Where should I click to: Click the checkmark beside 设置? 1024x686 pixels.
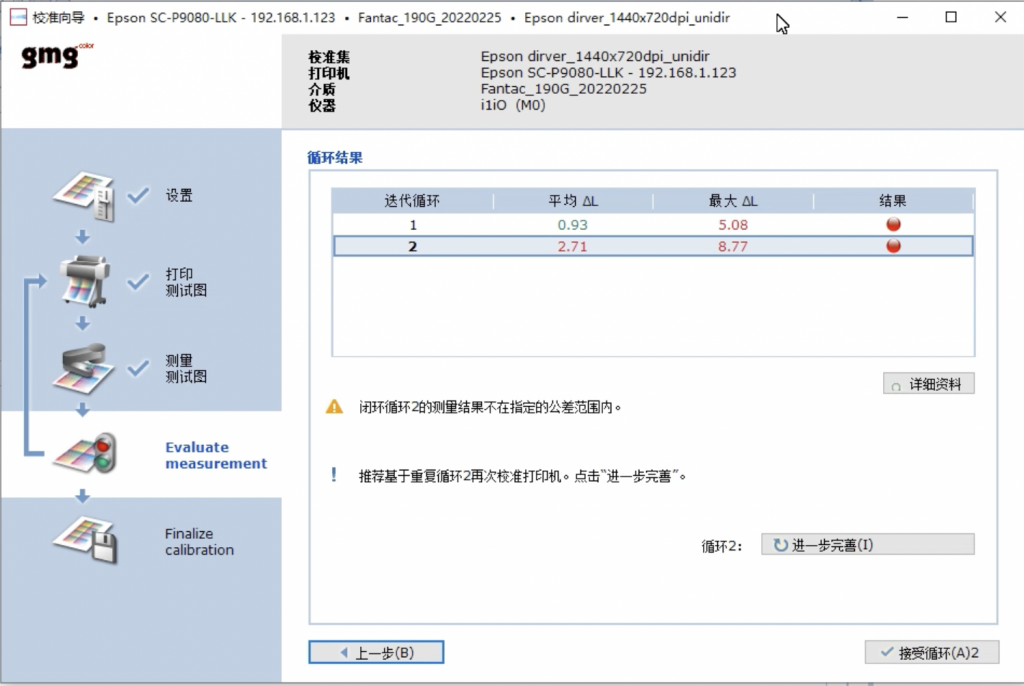[x=138, y=195]
